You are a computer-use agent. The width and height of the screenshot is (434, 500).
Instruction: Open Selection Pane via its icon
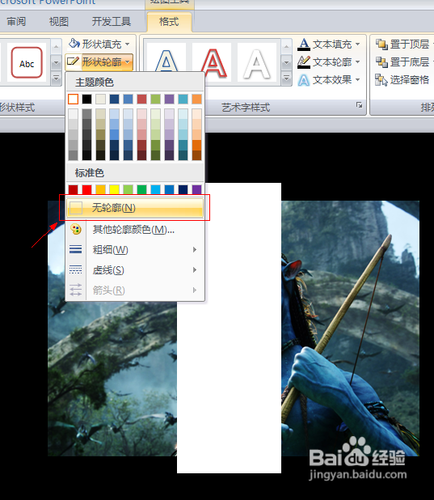tap(382, 80)
